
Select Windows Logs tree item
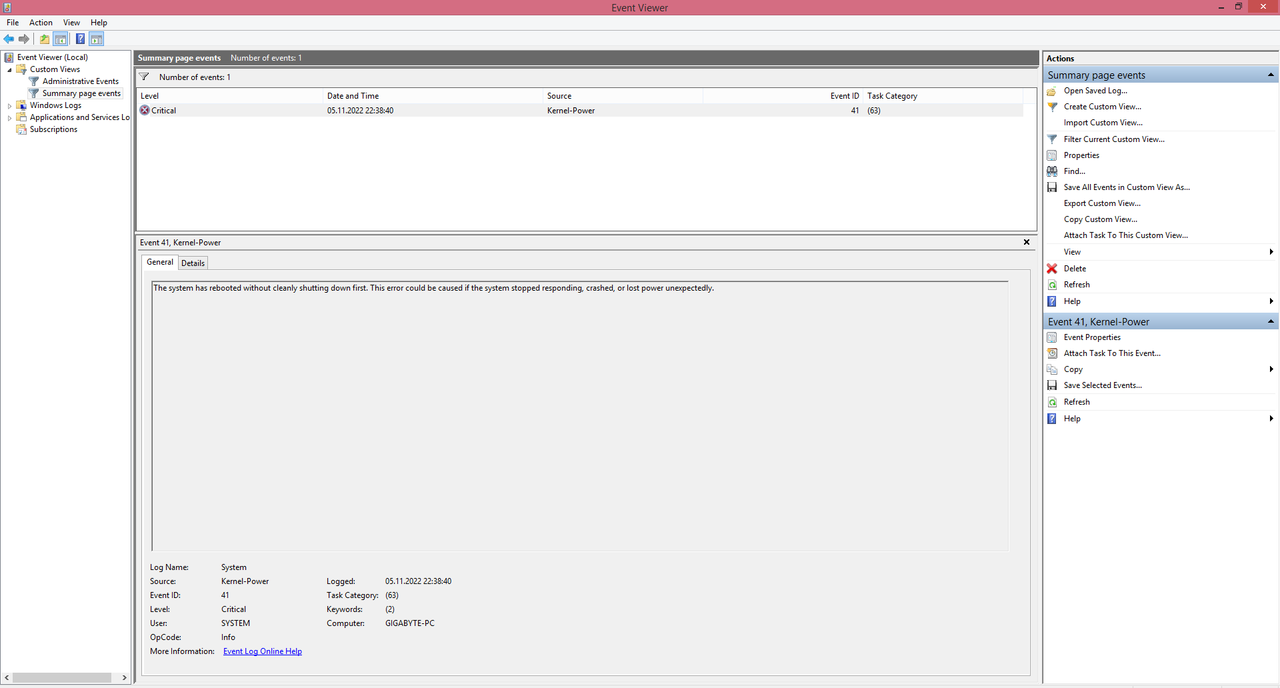pos(55,105)
